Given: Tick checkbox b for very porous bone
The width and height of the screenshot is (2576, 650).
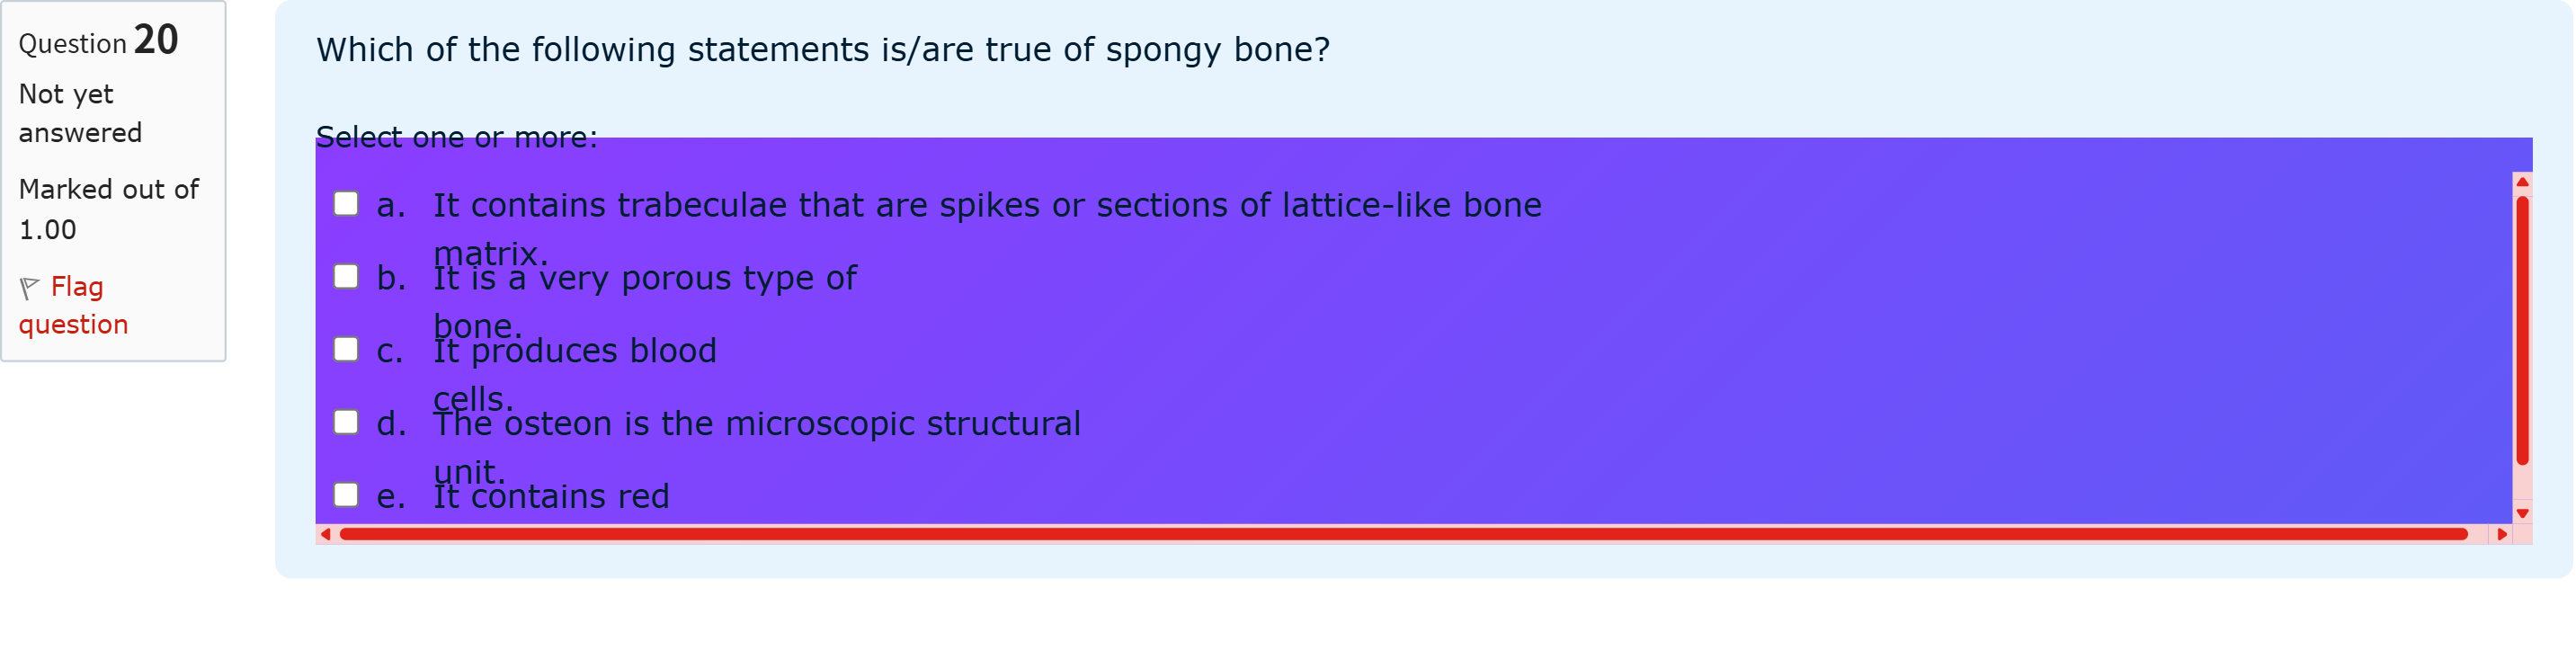Looking at the screenshot, I should click(x=346, y=277).
